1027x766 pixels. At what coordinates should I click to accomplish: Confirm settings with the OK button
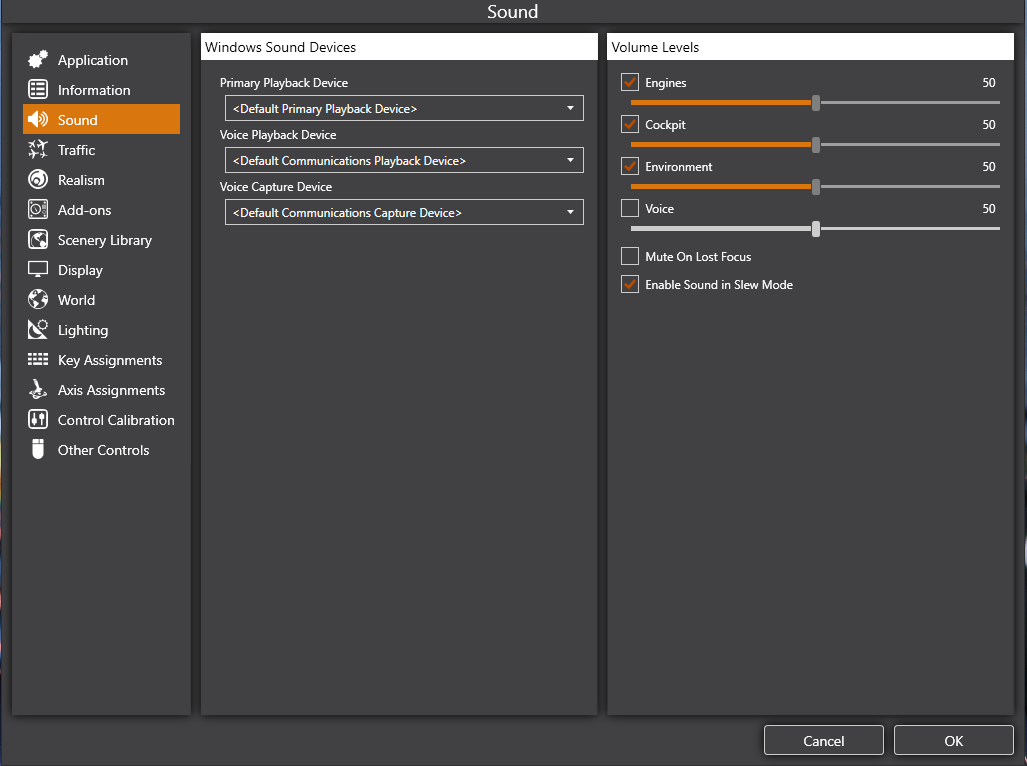pos(953,741)
